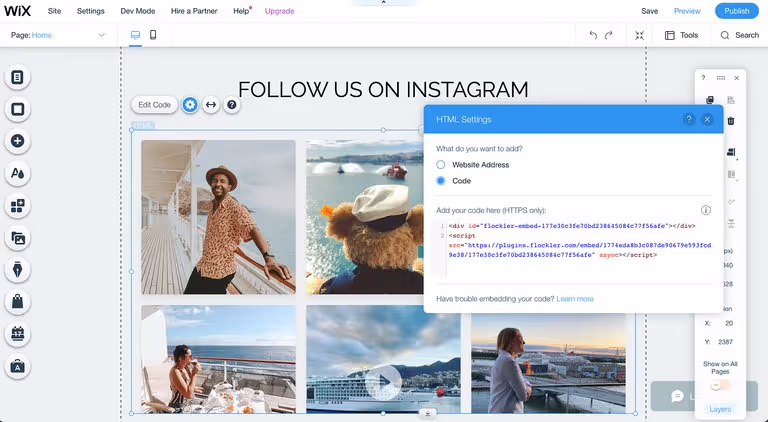Open the Menus & Pages panel in left sidebar
The height and width of the screenshot is (422, 768).
click(18, 77)
